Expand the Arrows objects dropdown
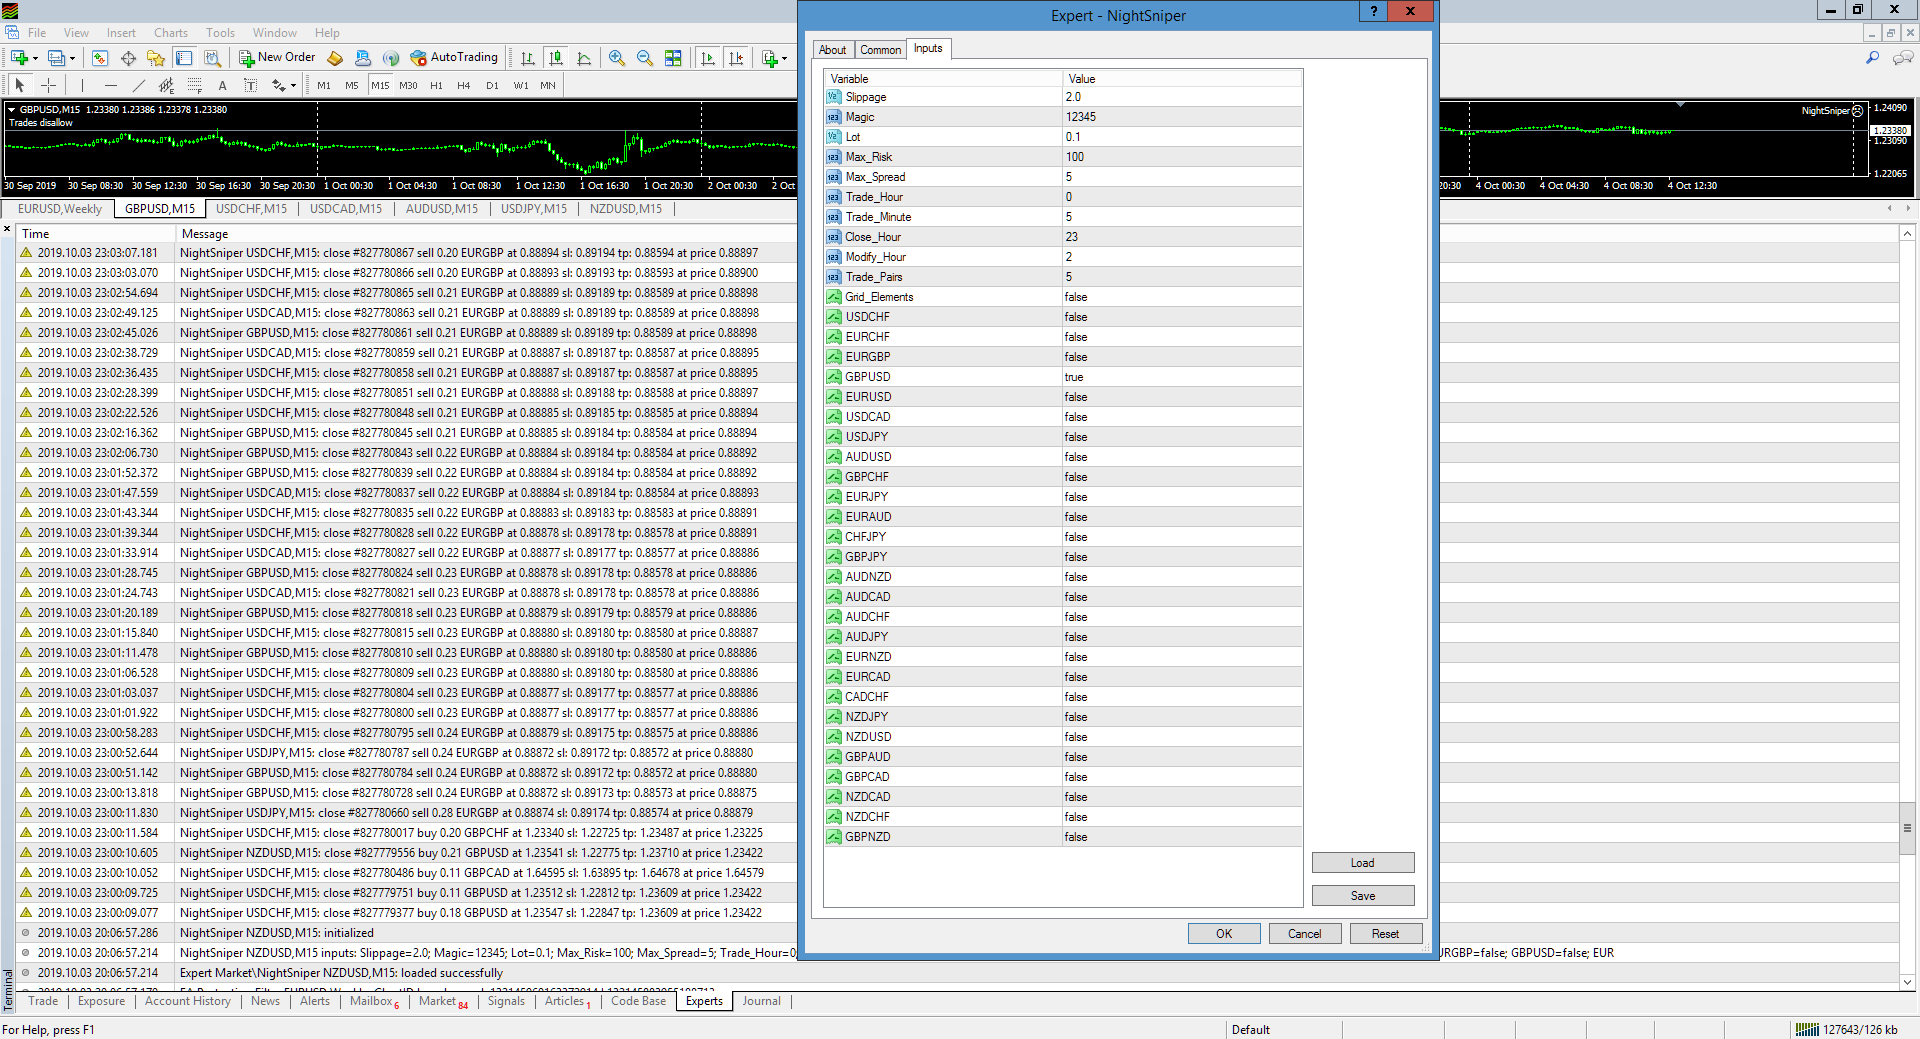This screenshot has height=1039, width=1920. coord(293,85)
